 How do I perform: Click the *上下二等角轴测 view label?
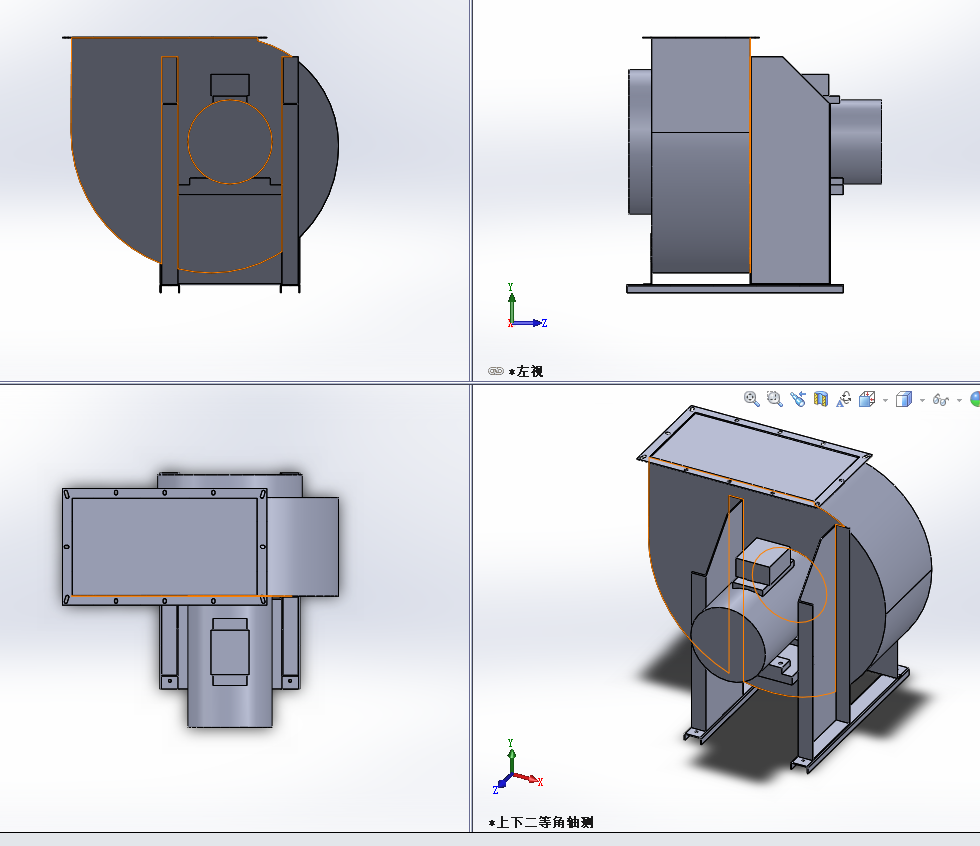click(x=541, y=822)
